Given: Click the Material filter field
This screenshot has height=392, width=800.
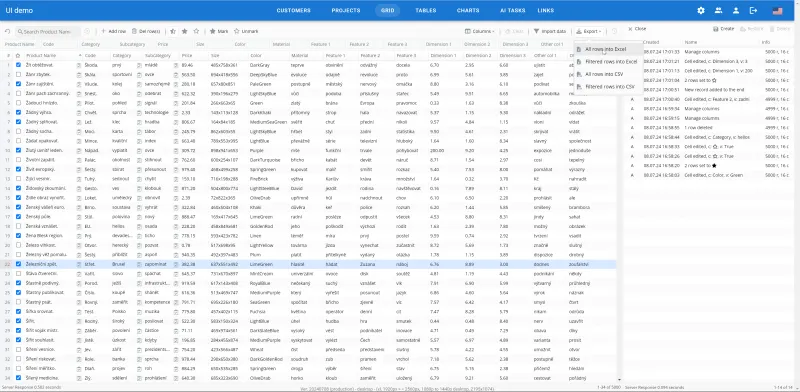Looking at the screenshot, I should coord(289,44).
